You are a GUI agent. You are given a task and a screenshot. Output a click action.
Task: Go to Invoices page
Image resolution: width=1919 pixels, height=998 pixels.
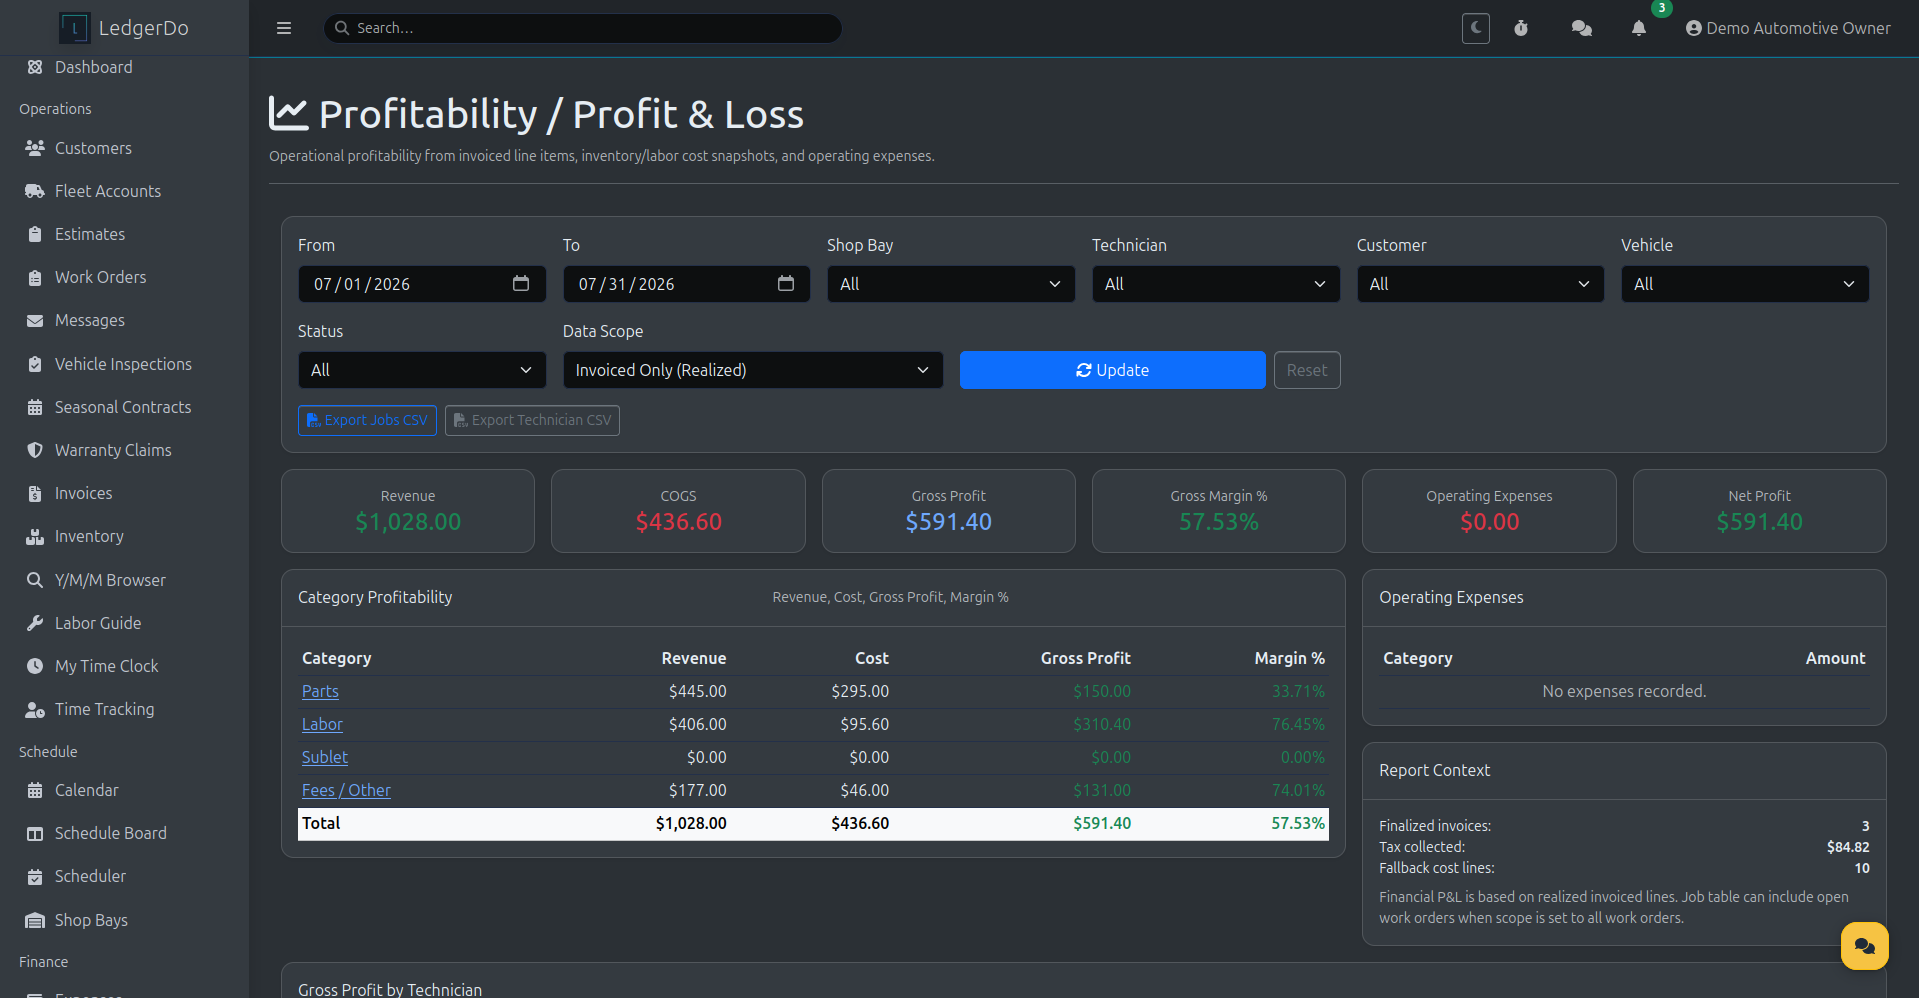click(83, 493)
